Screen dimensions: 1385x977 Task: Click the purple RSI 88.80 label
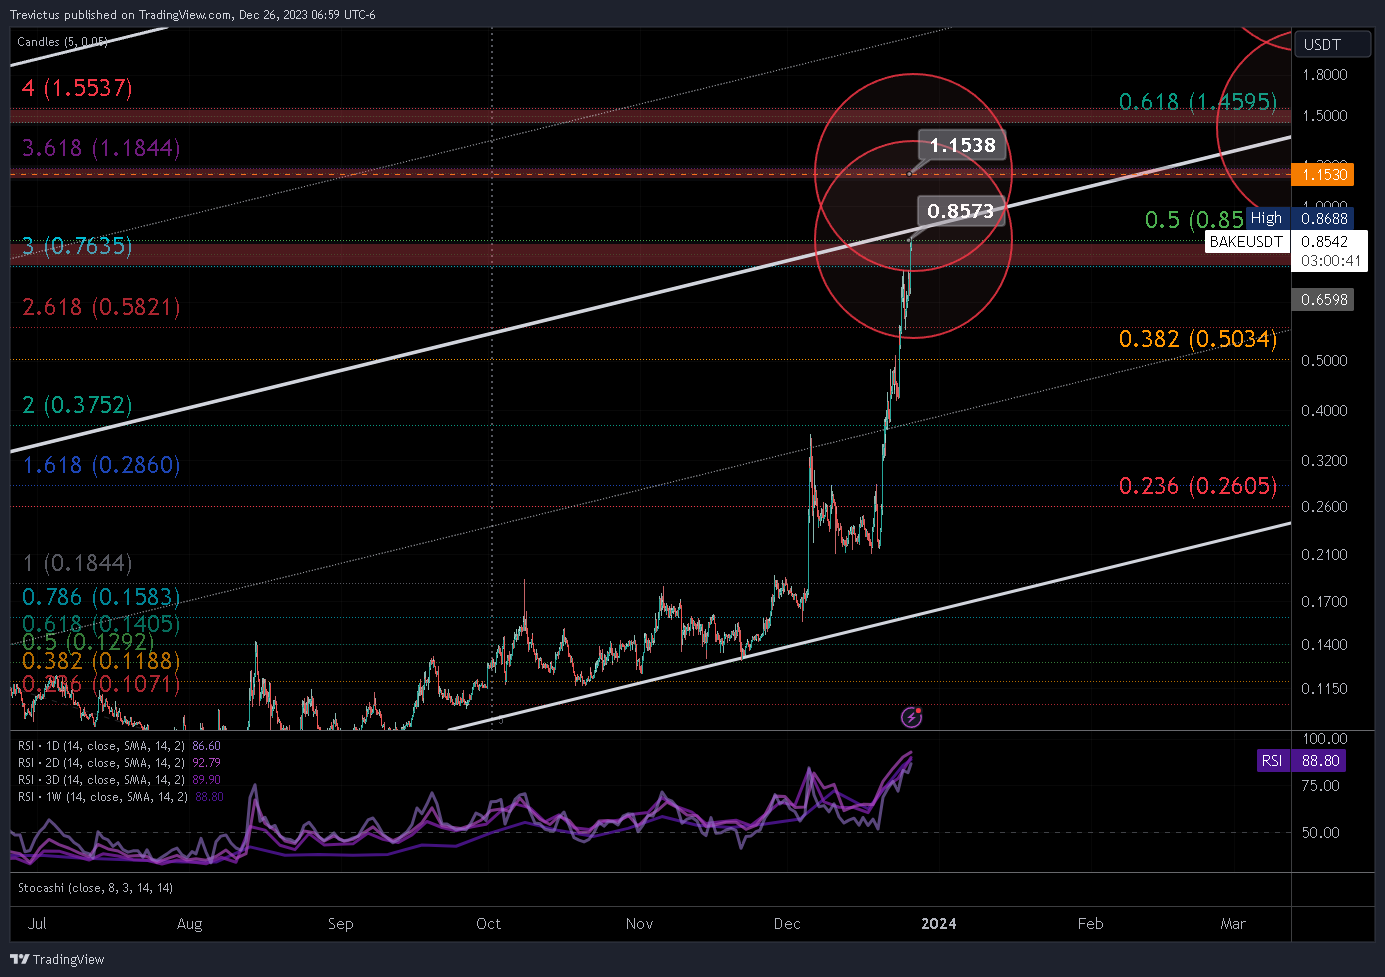(x=1301, y=761)
